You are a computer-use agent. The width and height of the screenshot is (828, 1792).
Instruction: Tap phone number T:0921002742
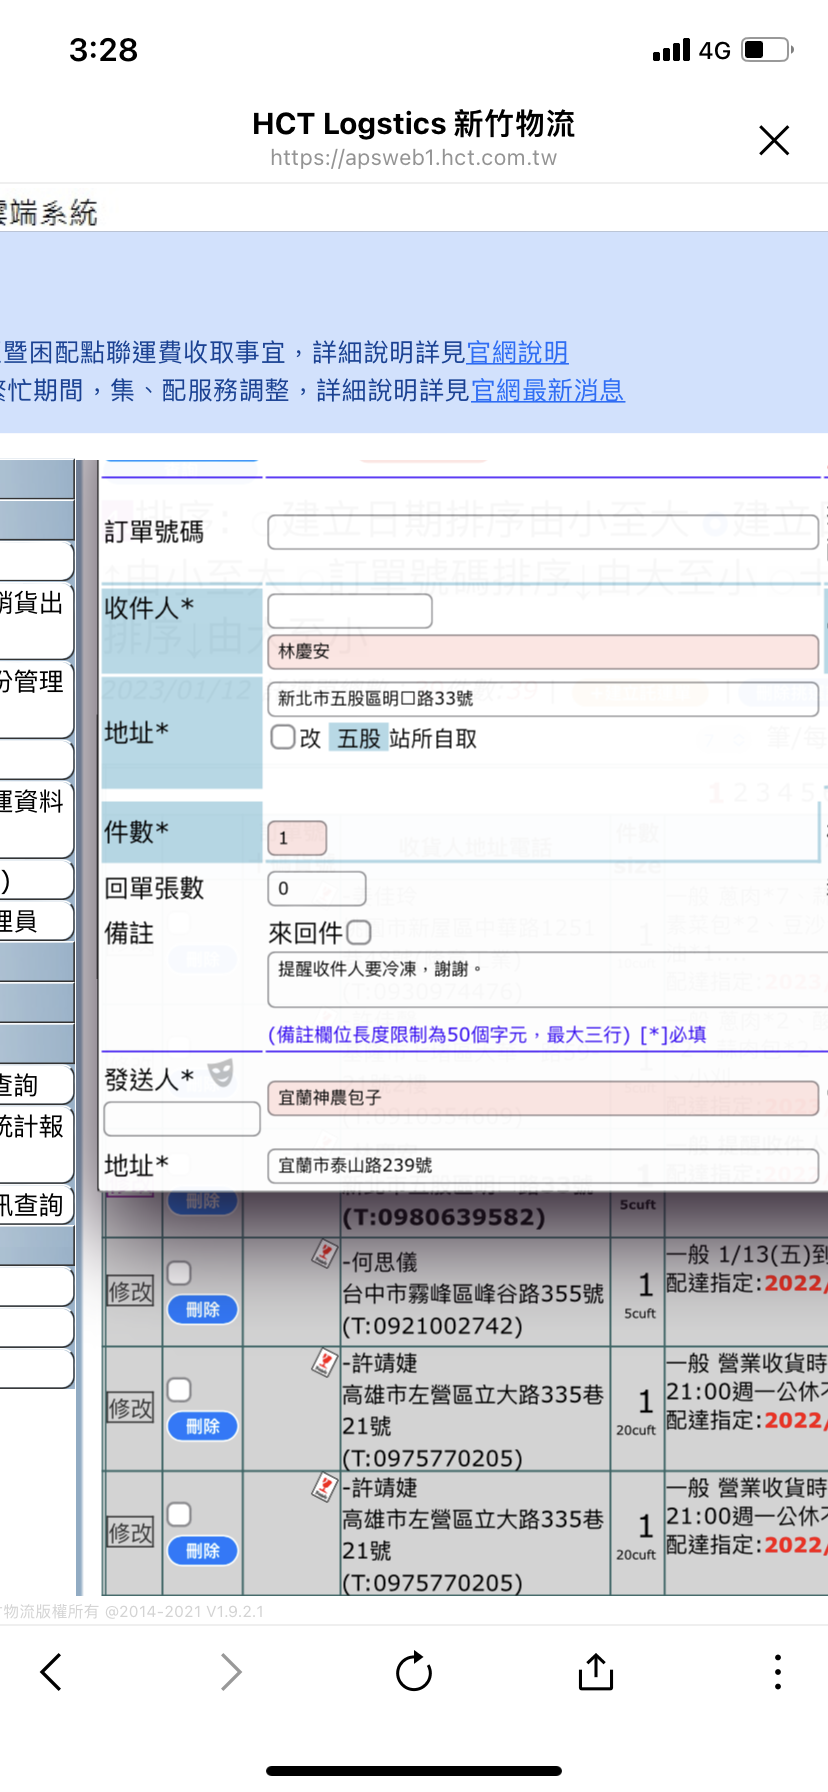(x=432, y=1326)
